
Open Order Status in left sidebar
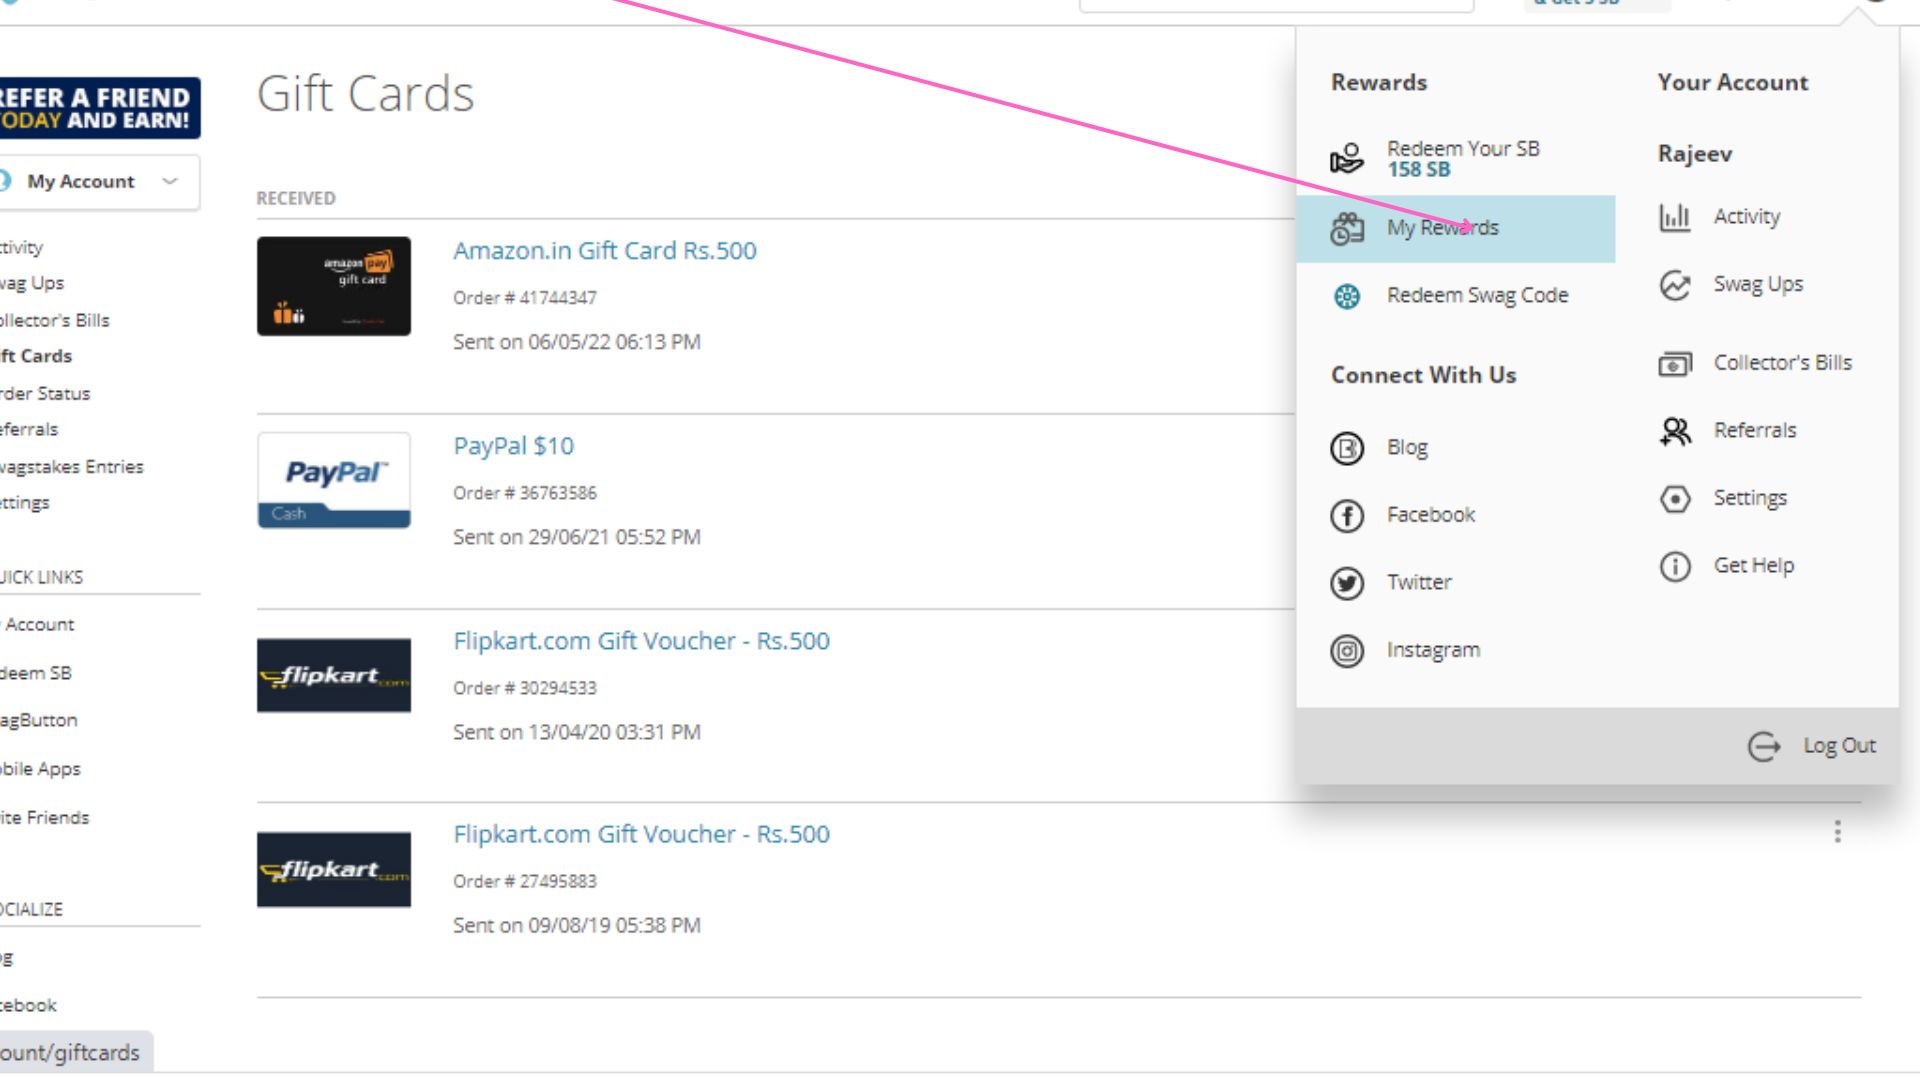45,394
